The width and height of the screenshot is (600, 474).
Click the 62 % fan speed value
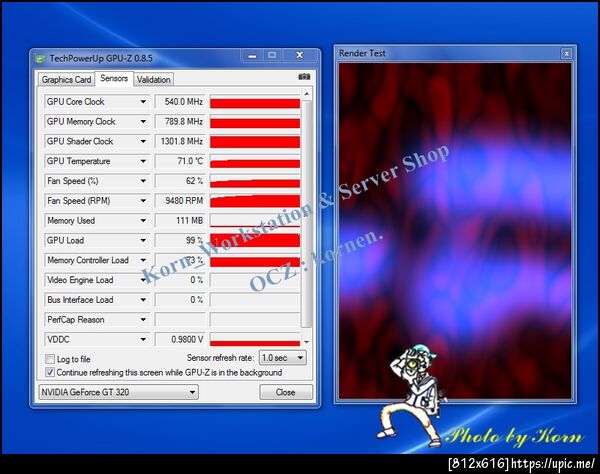point(180,181)
